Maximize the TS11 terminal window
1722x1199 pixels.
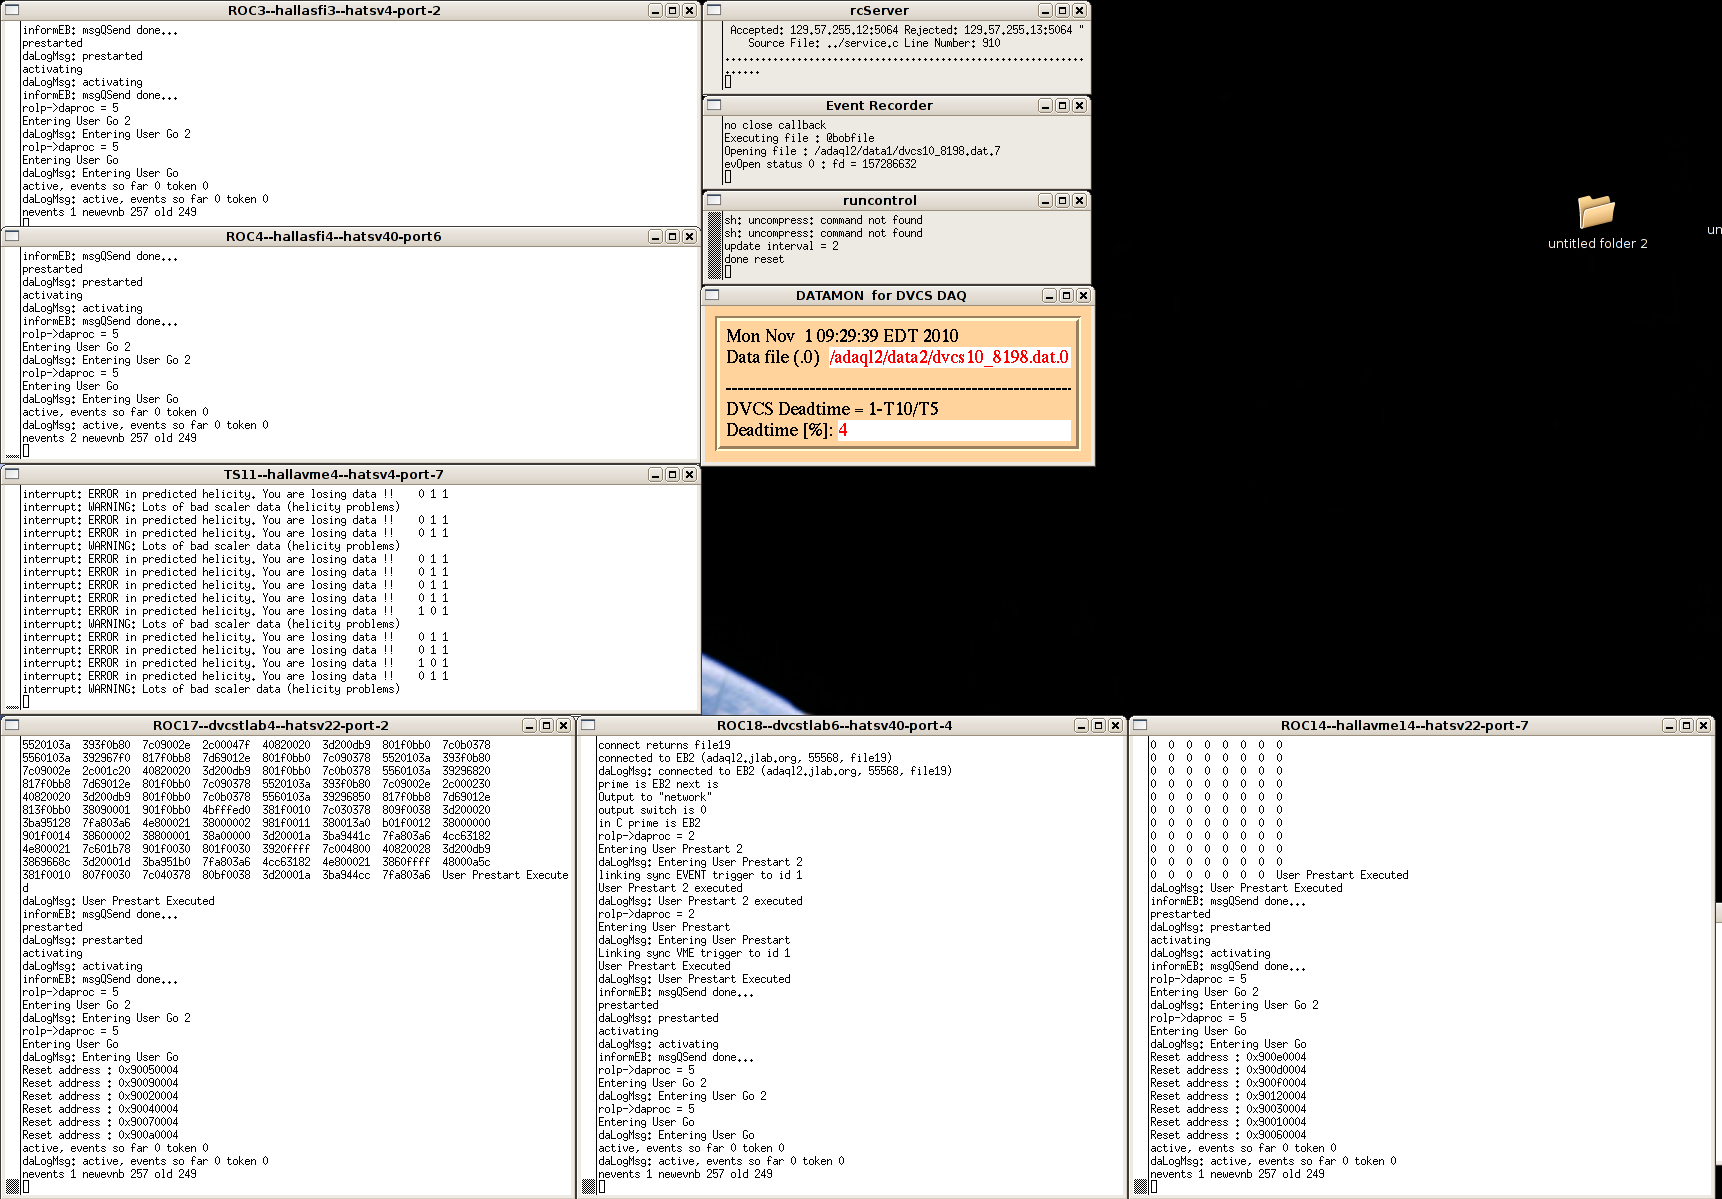(672, 475)
